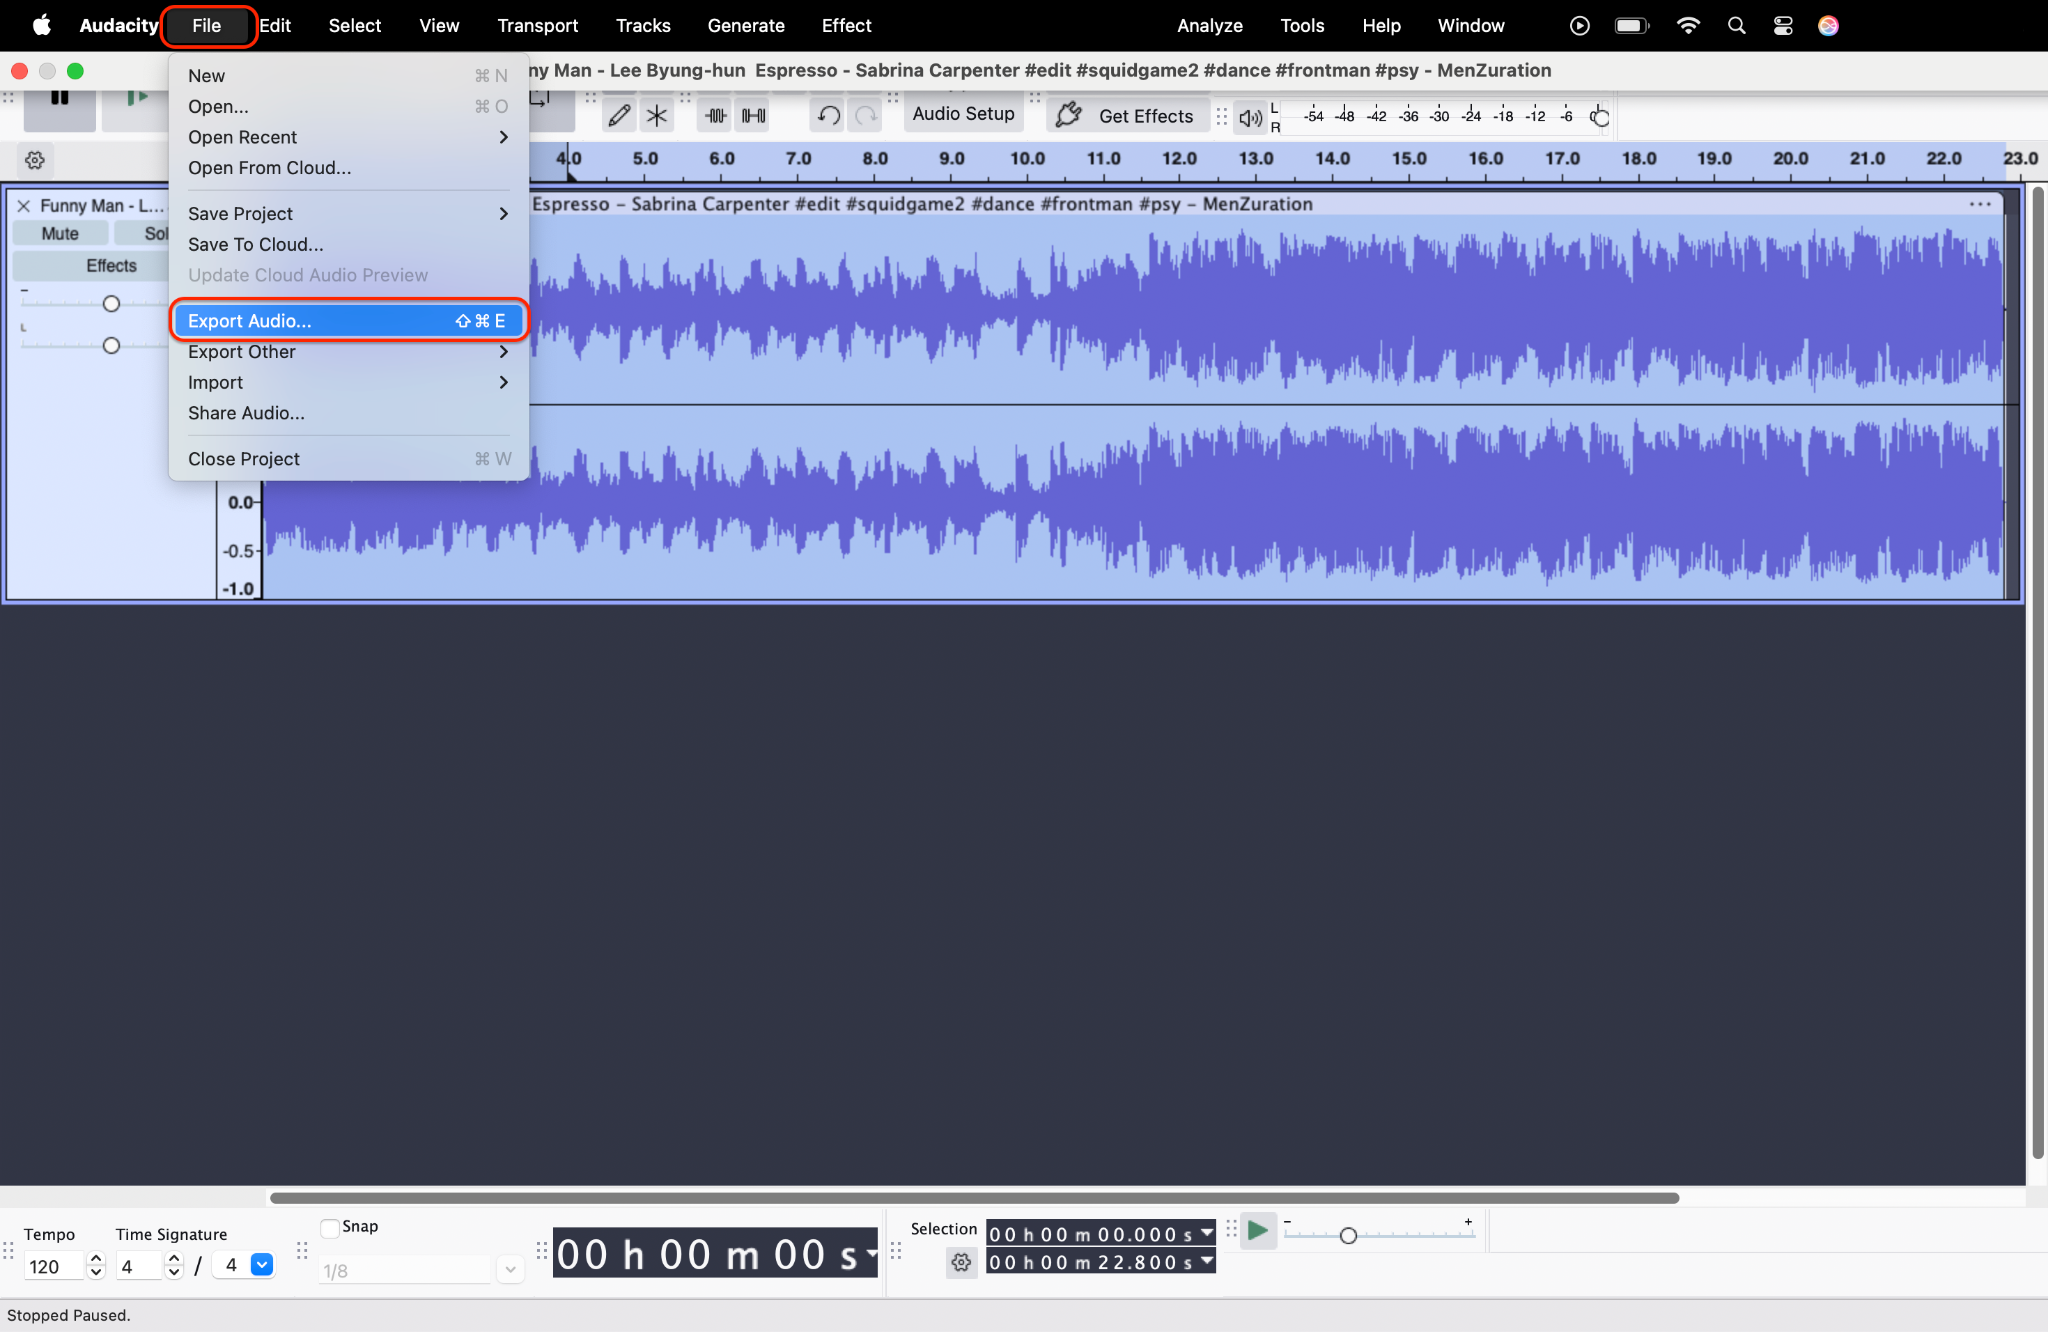The width and height of the screenshot is (2048, 1332).
Task: Enable the Snap checkbox
Action: pyautogui.click(x=330, y=1228)
